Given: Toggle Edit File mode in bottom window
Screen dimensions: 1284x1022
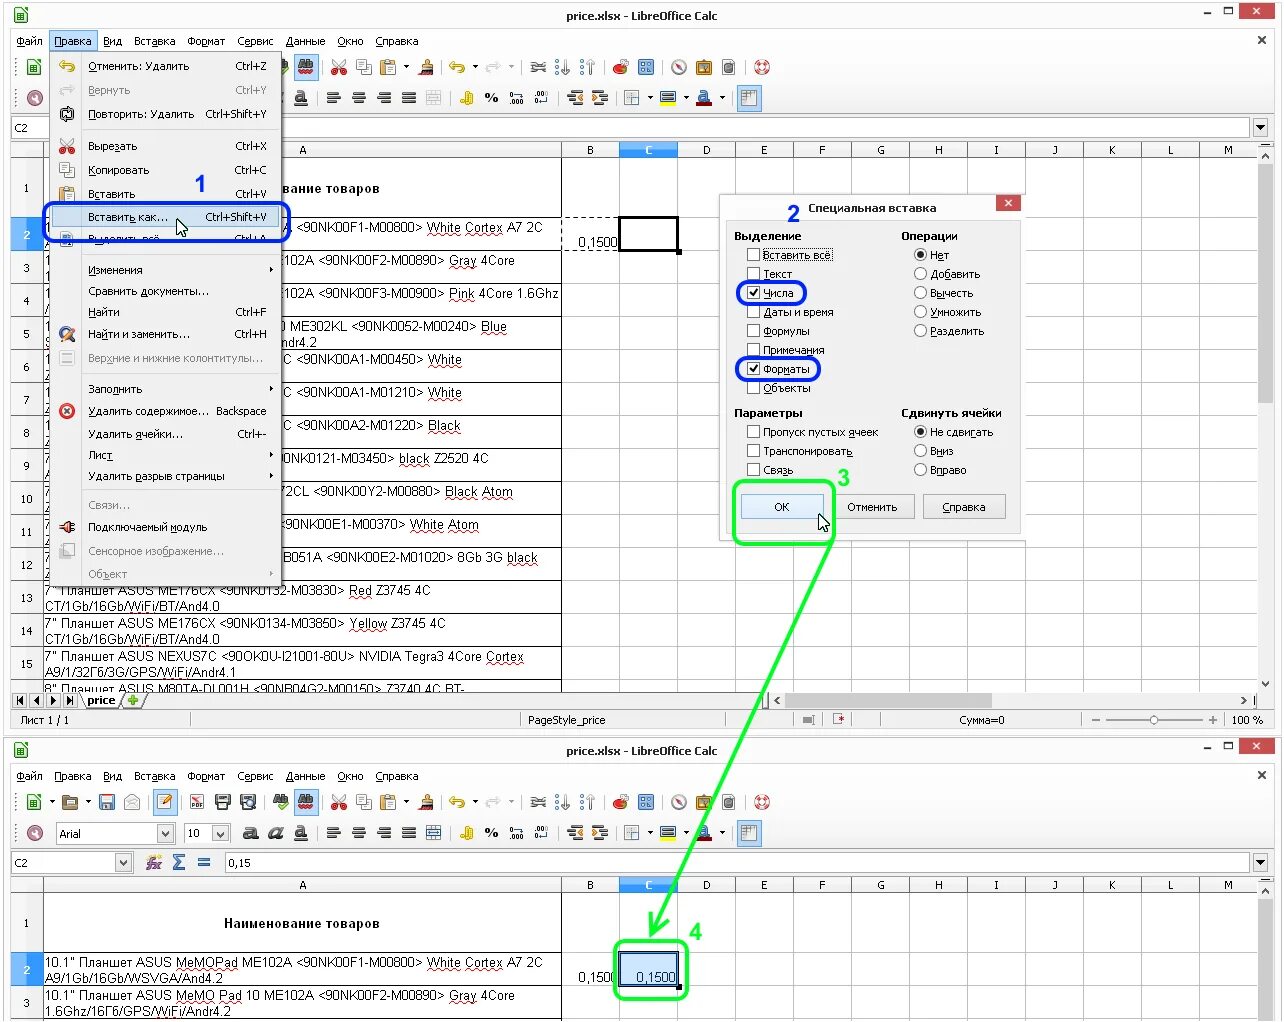Looking at the screenshot, I should [166, 802].
